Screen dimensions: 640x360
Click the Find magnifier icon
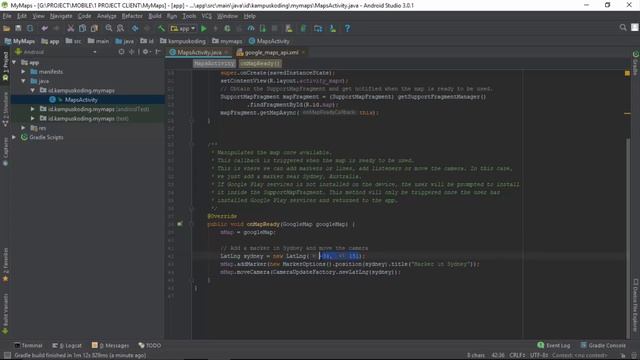[x=109, y=28]
